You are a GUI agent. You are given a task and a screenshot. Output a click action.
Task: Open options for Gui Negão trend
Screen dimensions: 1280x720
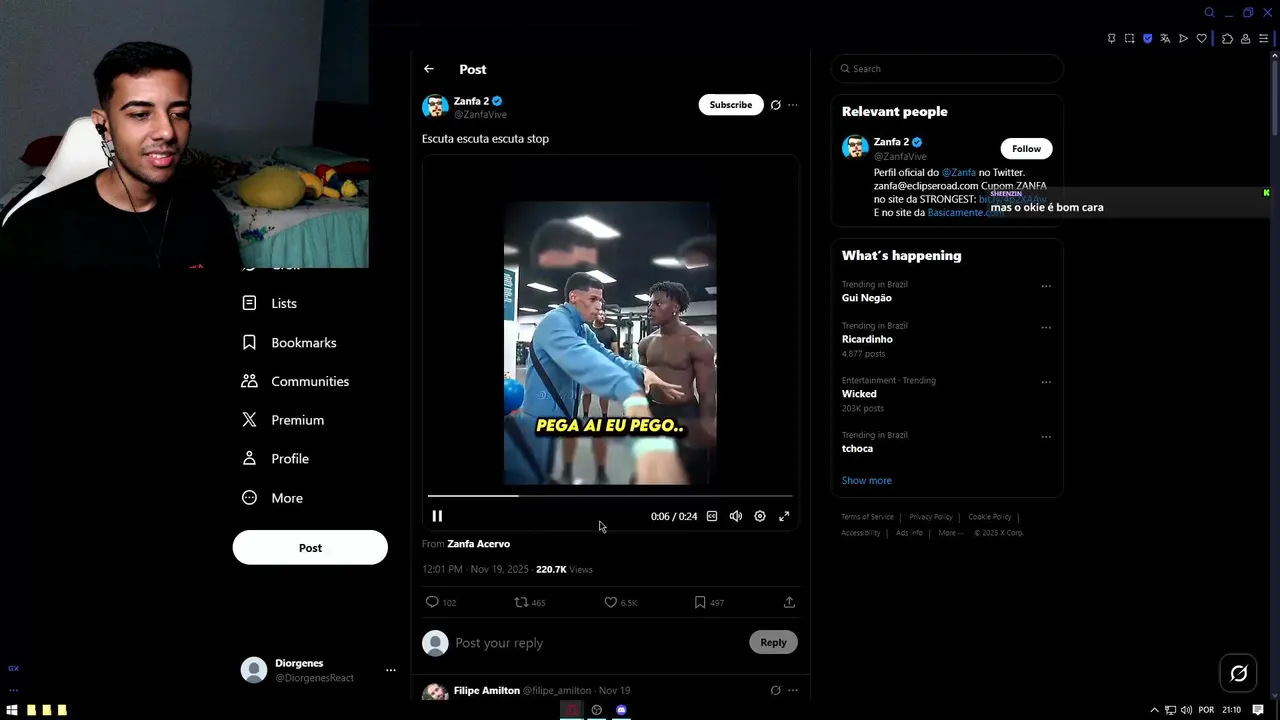tap(1046, 286)
